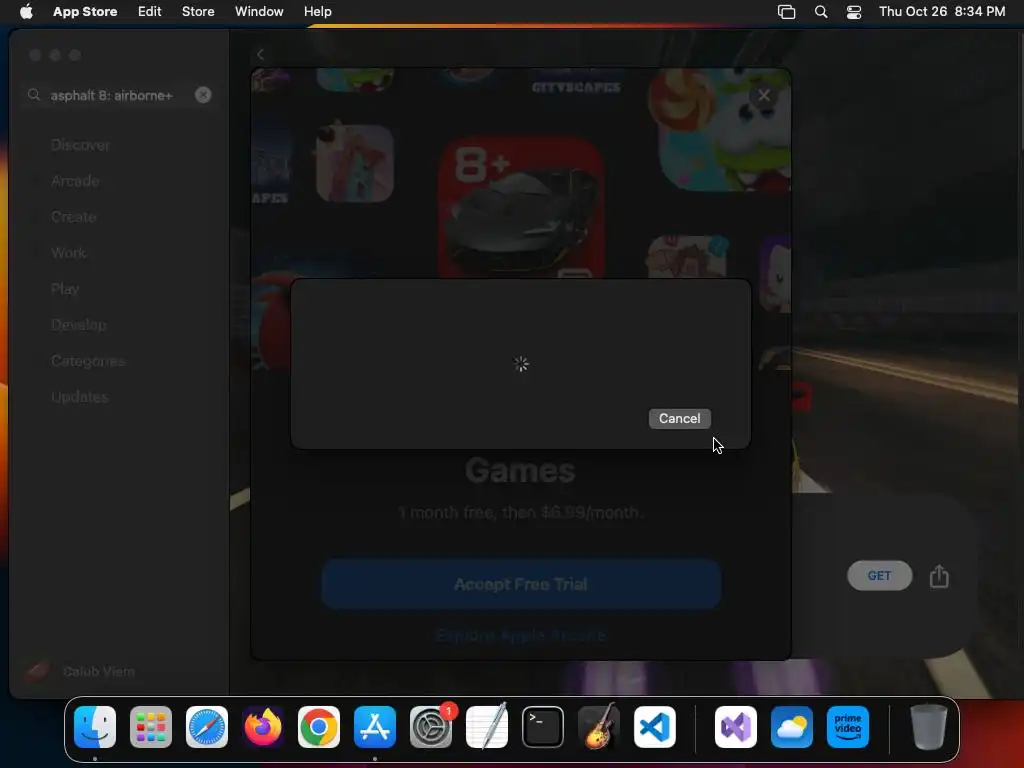Open the Categories section
1024x768 pixels.
pos(88,360)
